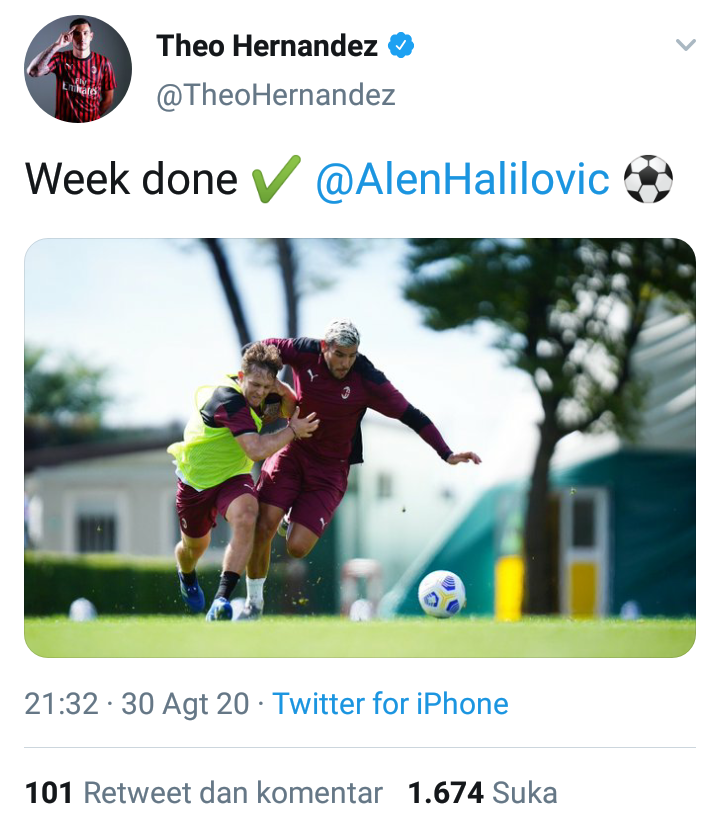Click the 21:32 tweet timestamp
720x830 pixels.
[x=61, y=703]
